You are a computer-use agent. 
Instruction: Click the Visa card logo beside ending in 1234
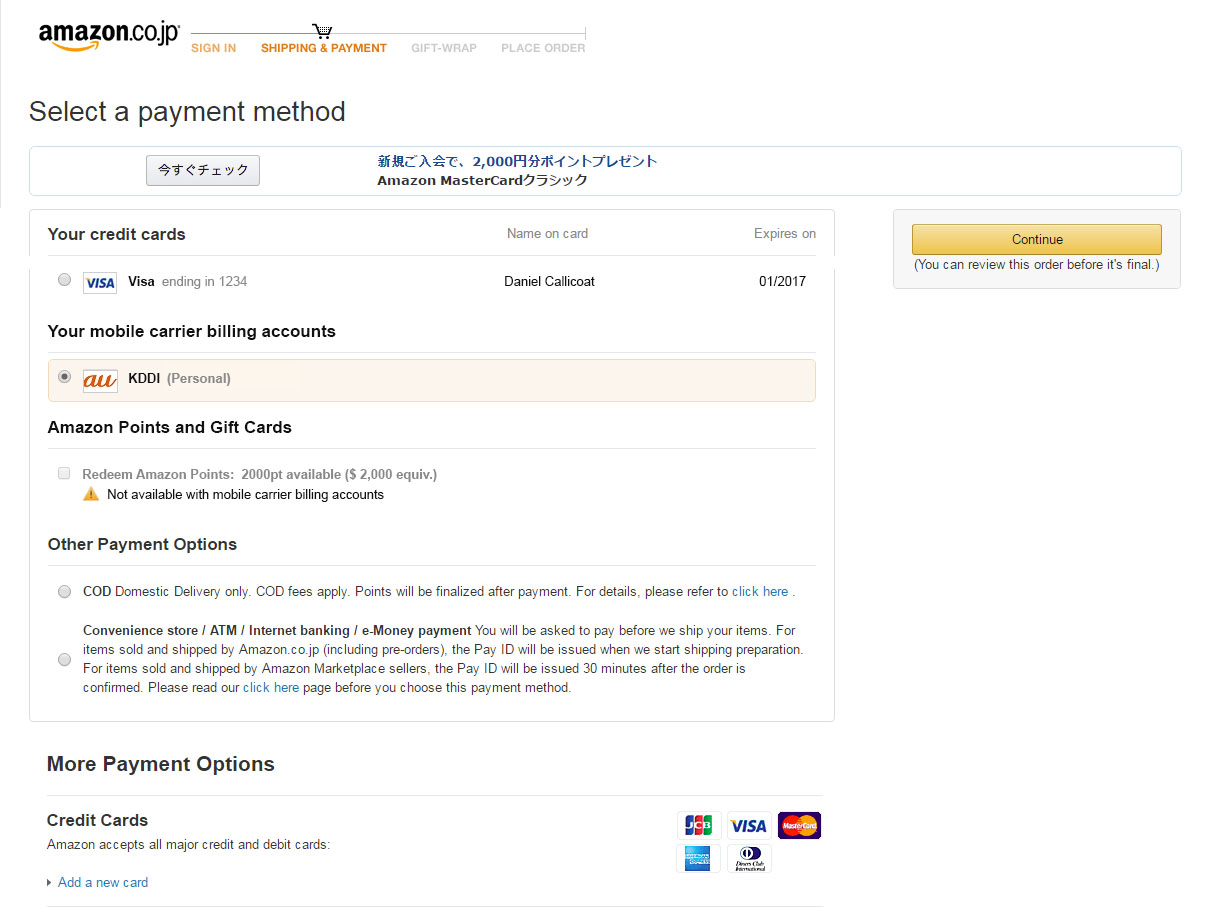pos(100,283)
